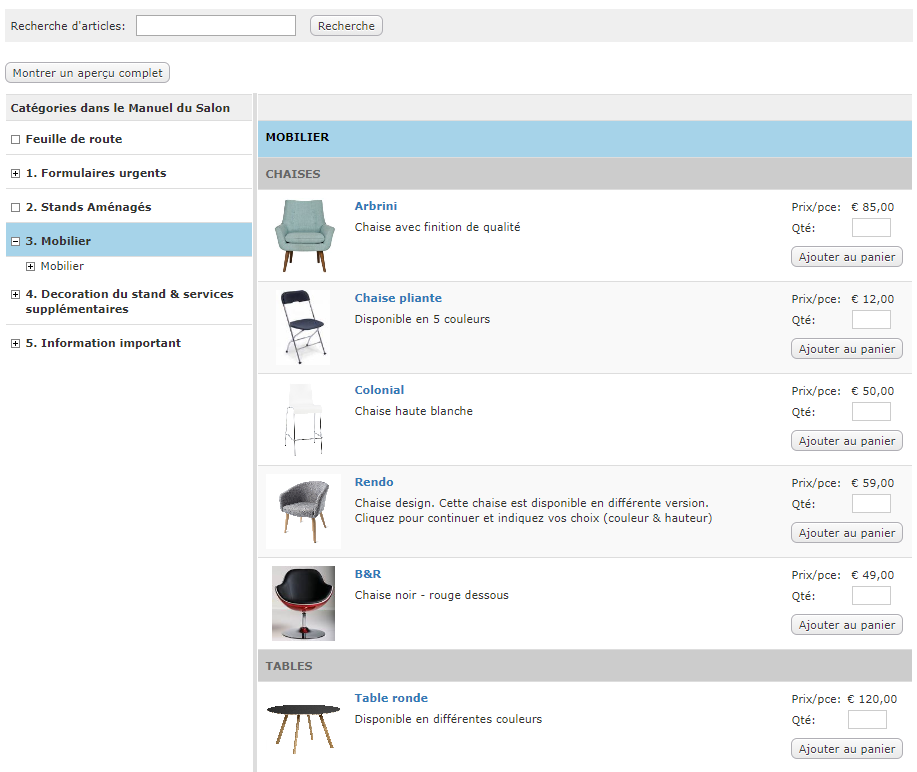Open the B&R product link
The width and height of the screenshot is (917, 772).
[x=368, y=574]
